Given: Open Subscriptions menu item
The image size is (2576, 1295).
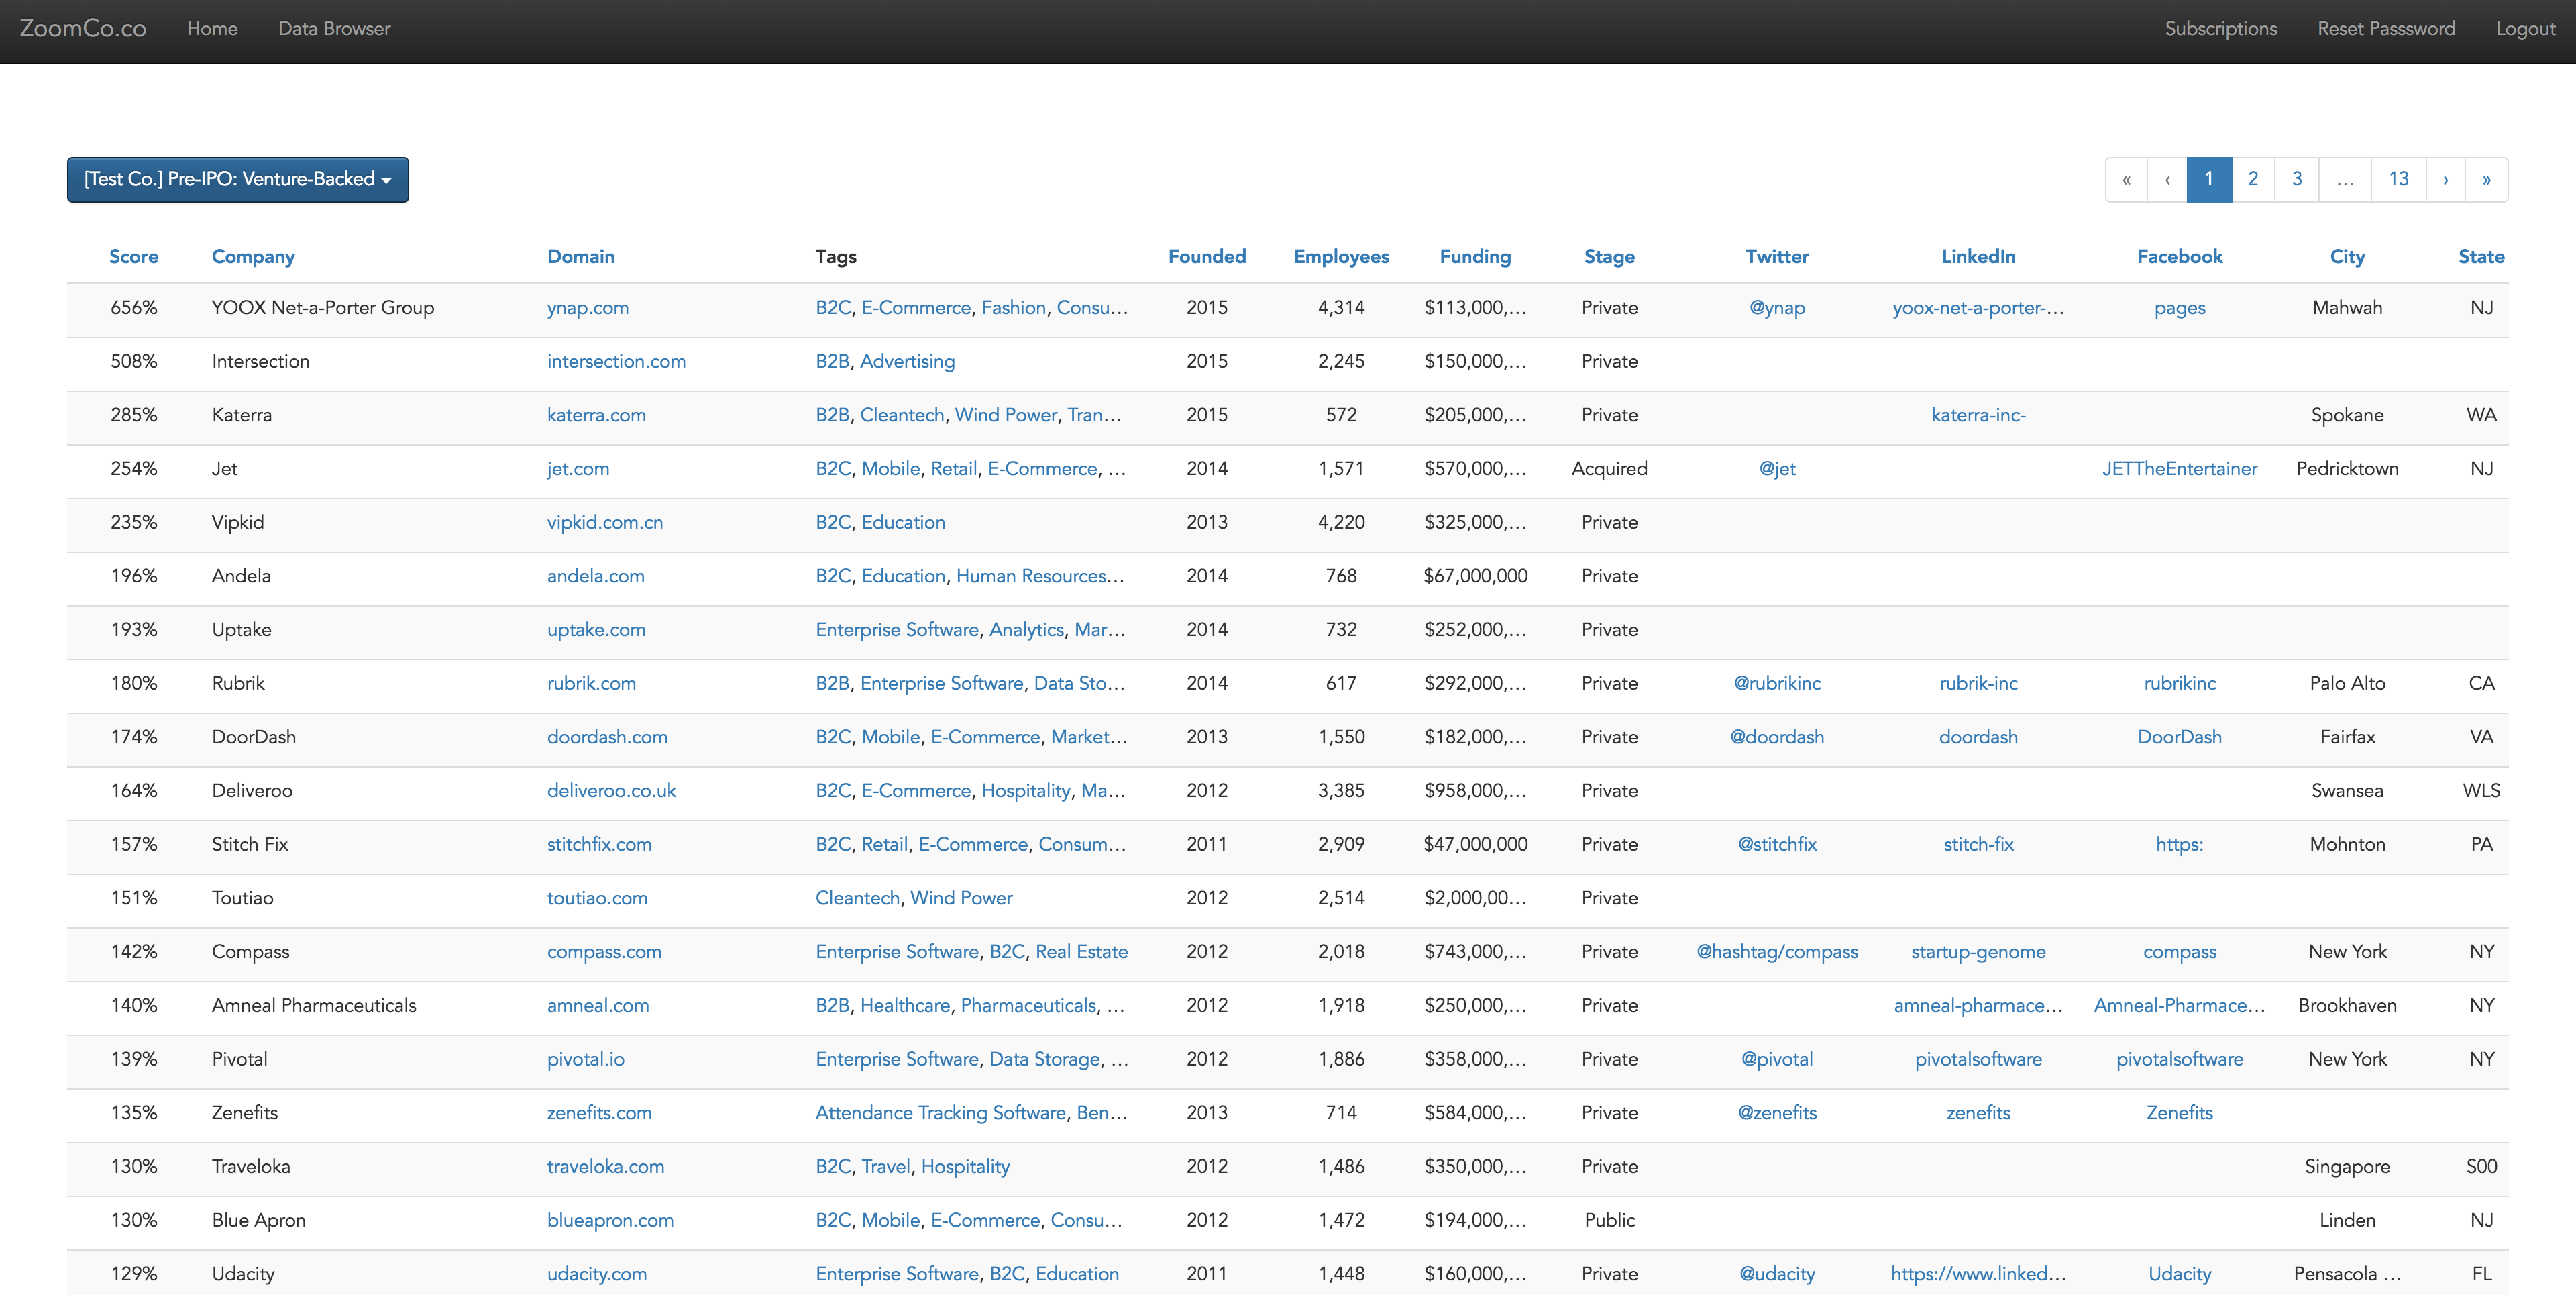Looking at the screenshot, I should [x=2220, y=29].
